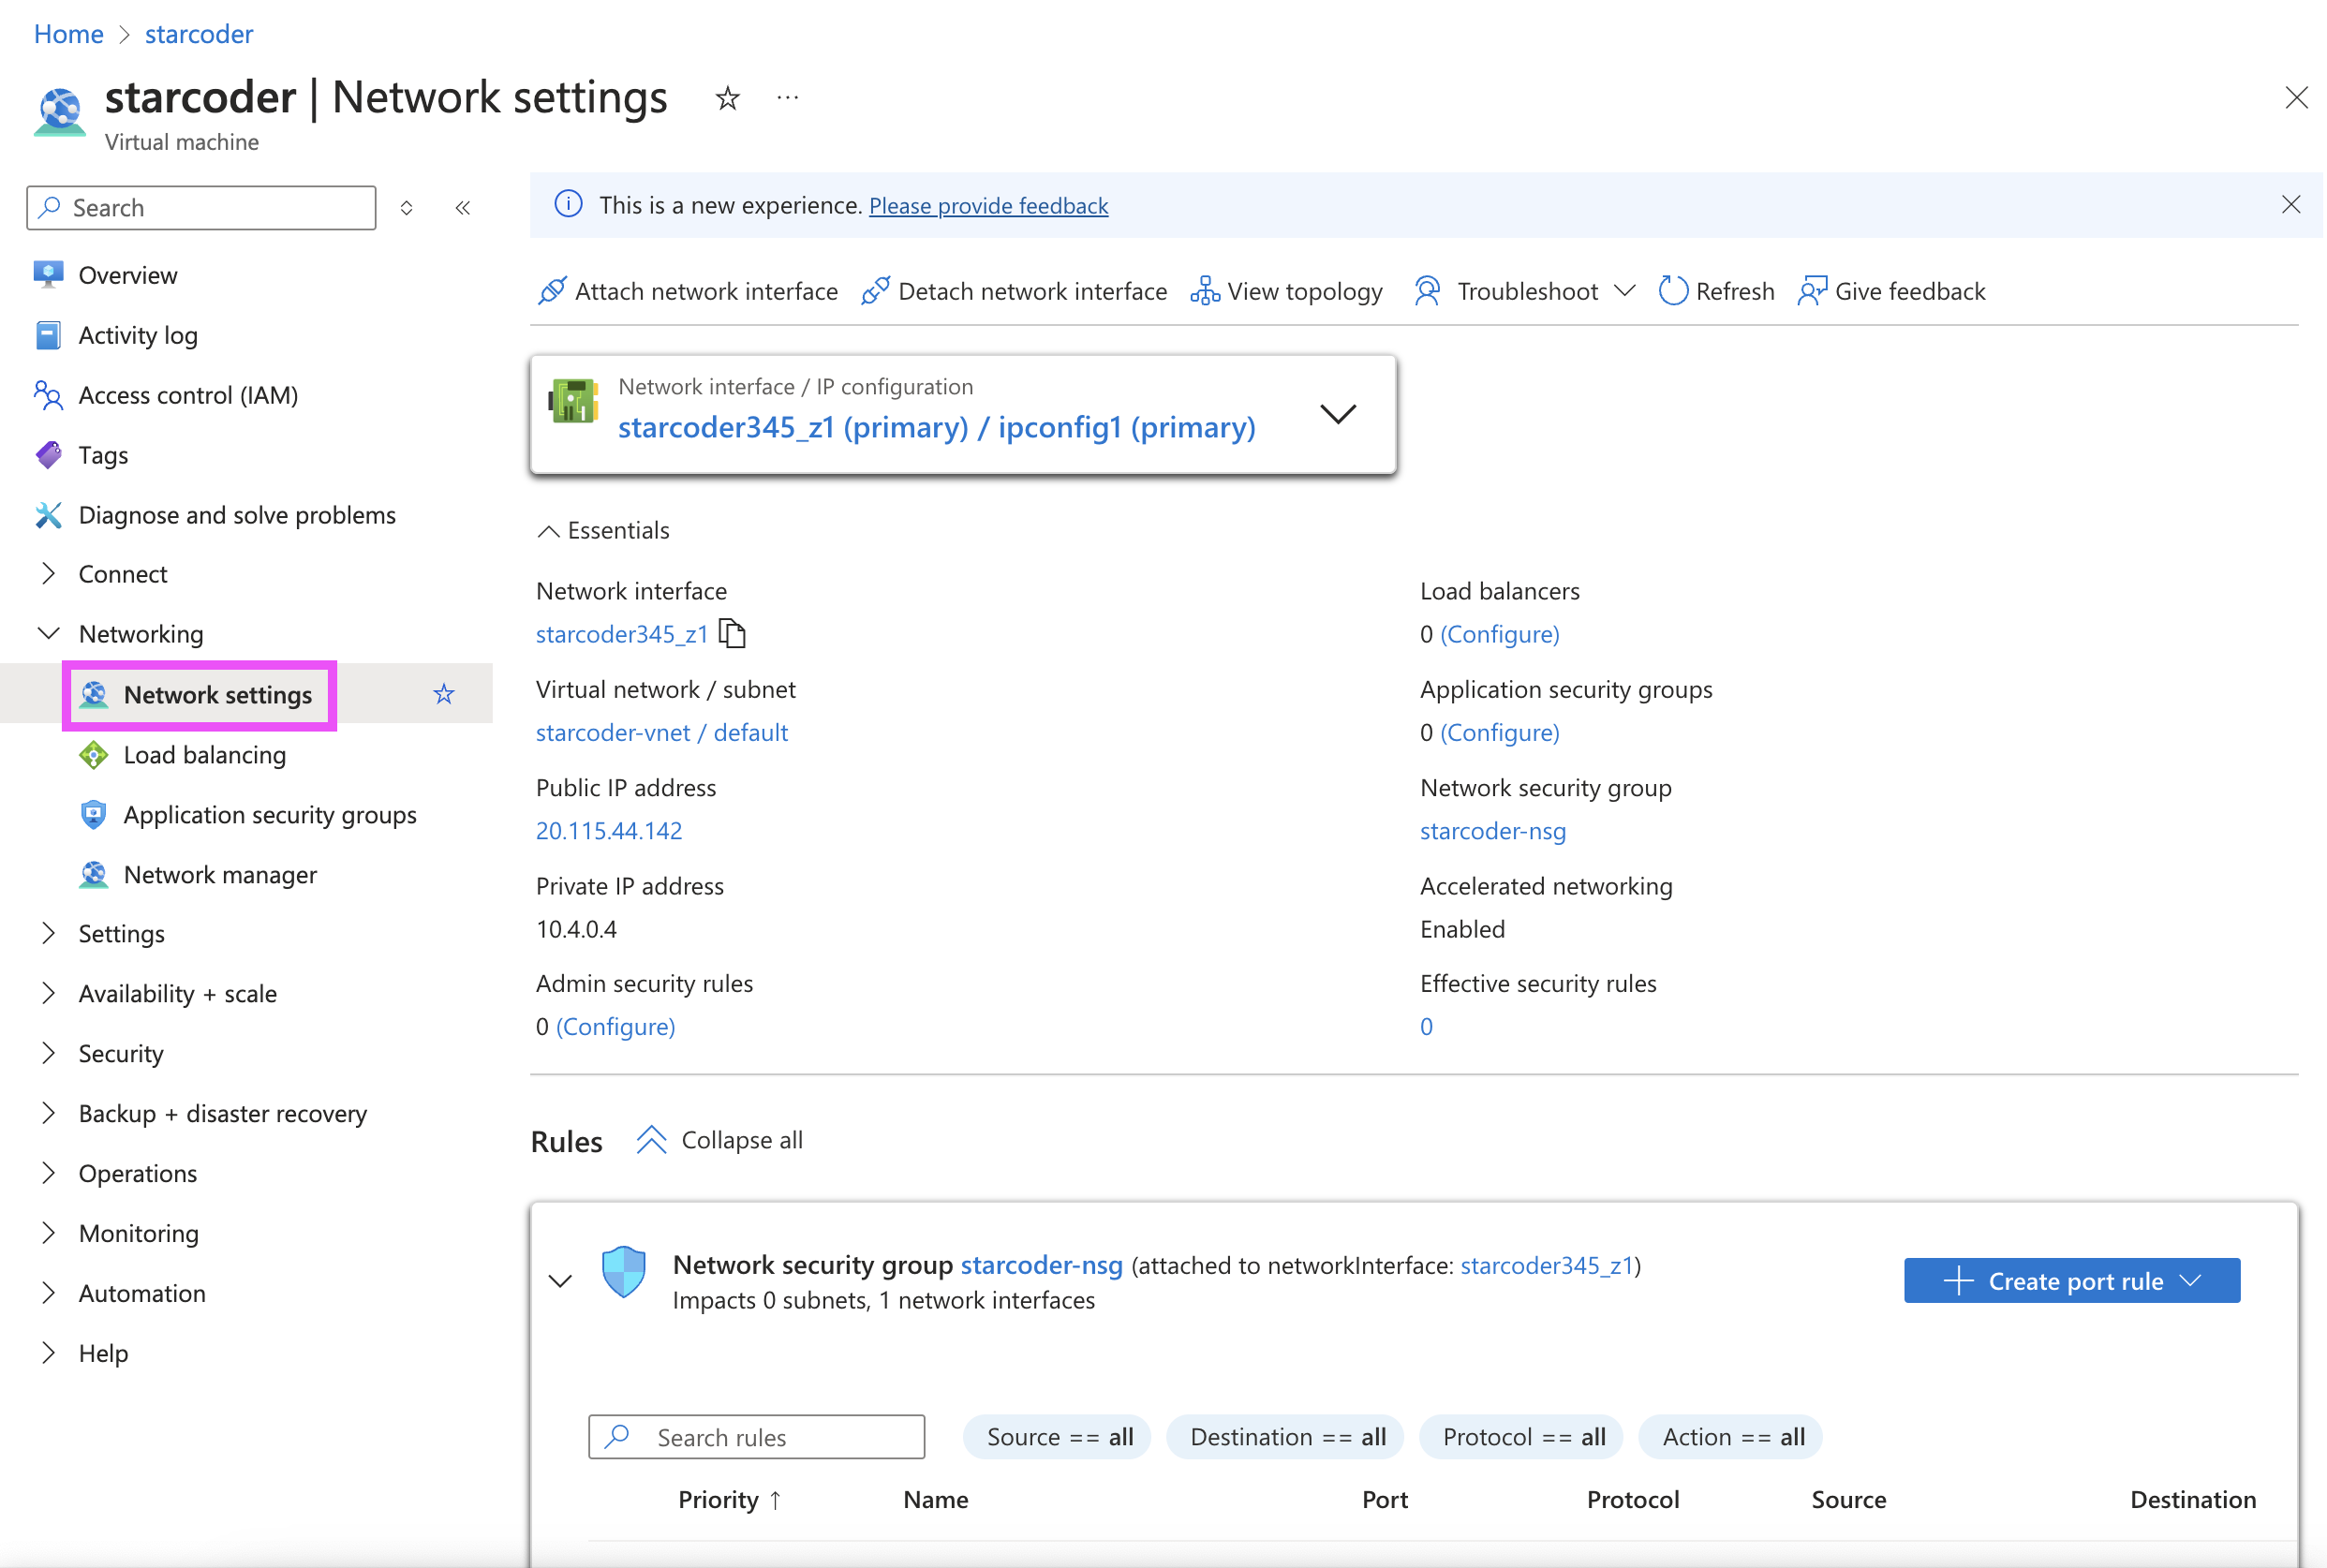This screenshot has width=2327, height=1568.
Task: Expand the Security menu group
Action: [121, 1053]
